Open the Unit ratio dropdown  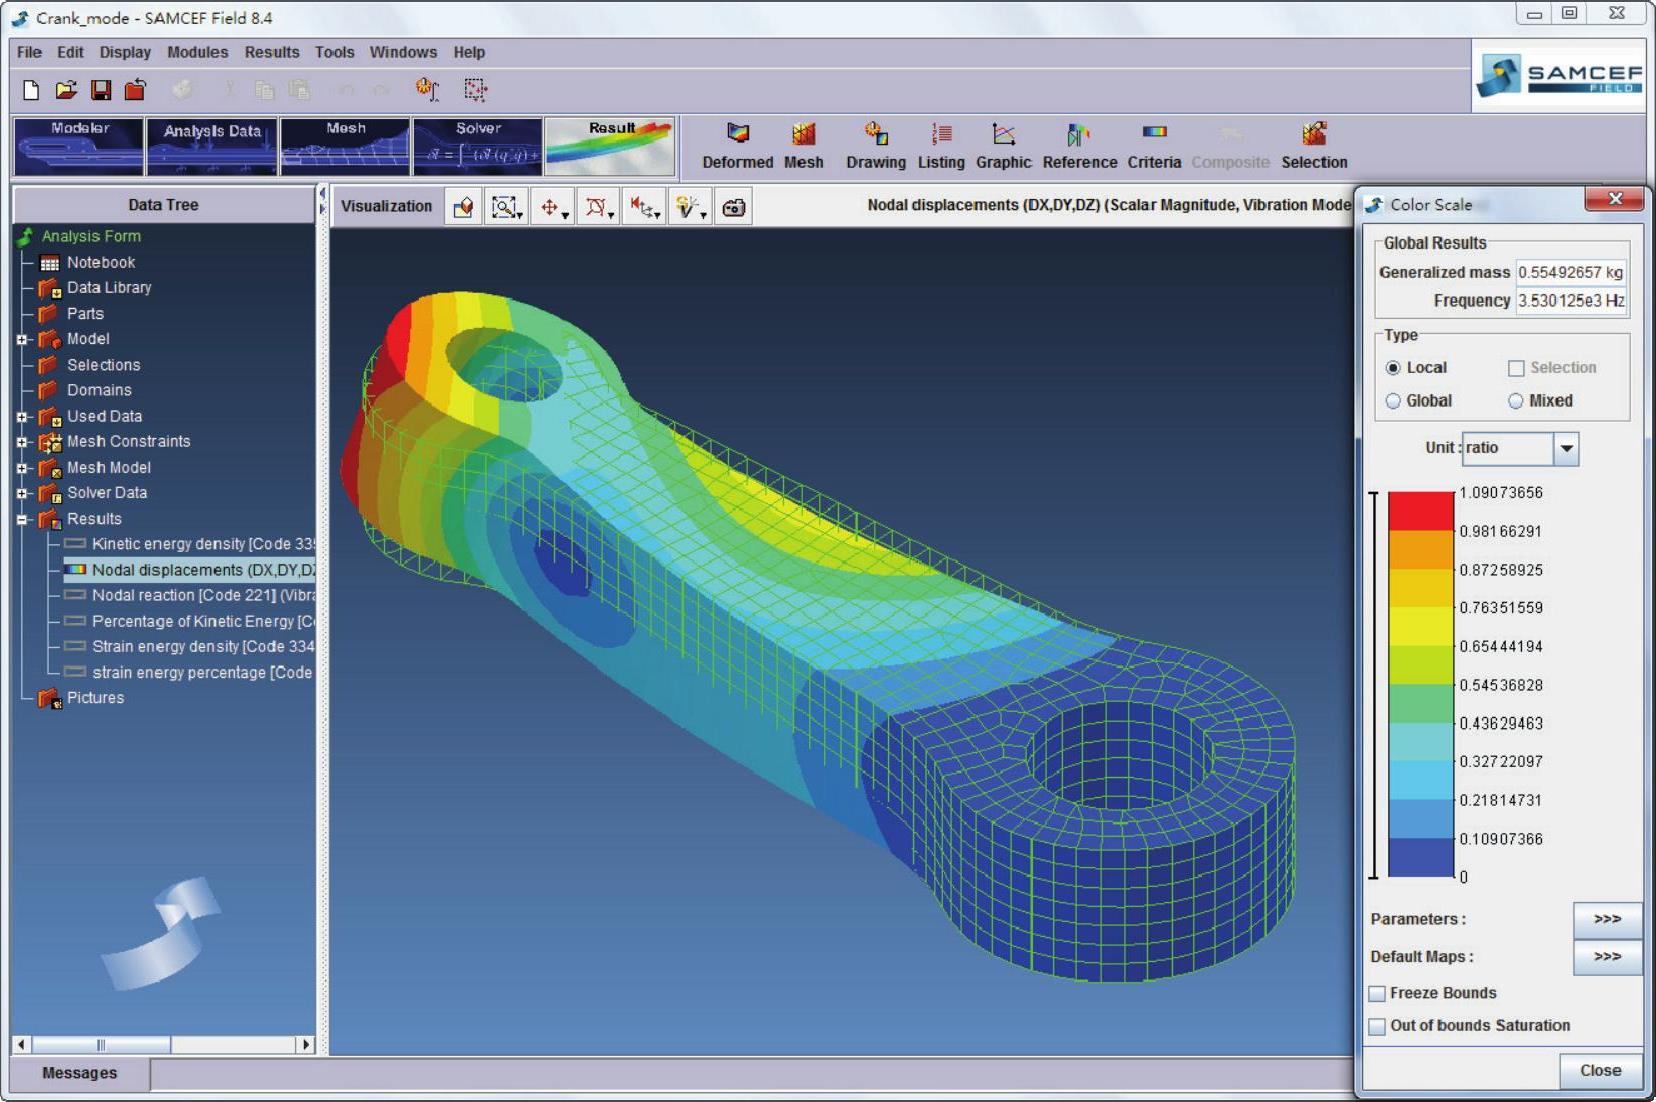click(1566, 449)
